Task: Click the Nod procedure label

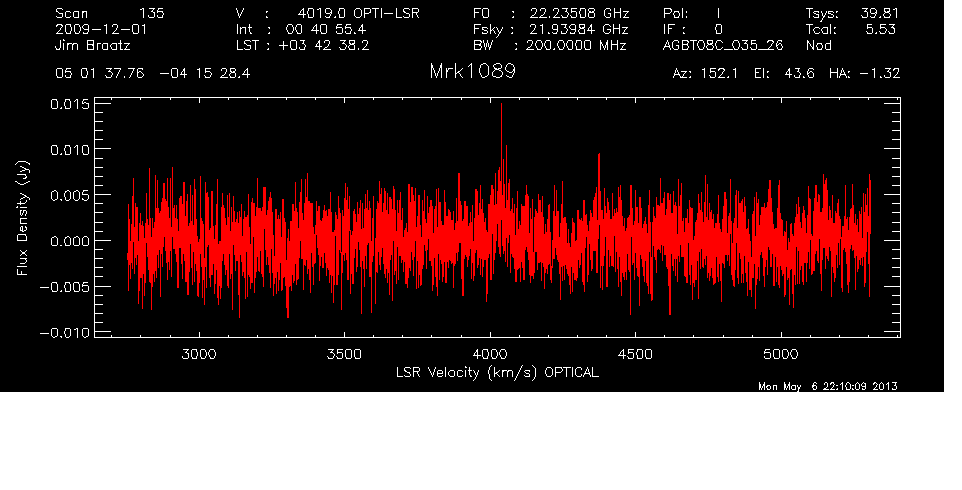Action: click(x=818, y=45)
